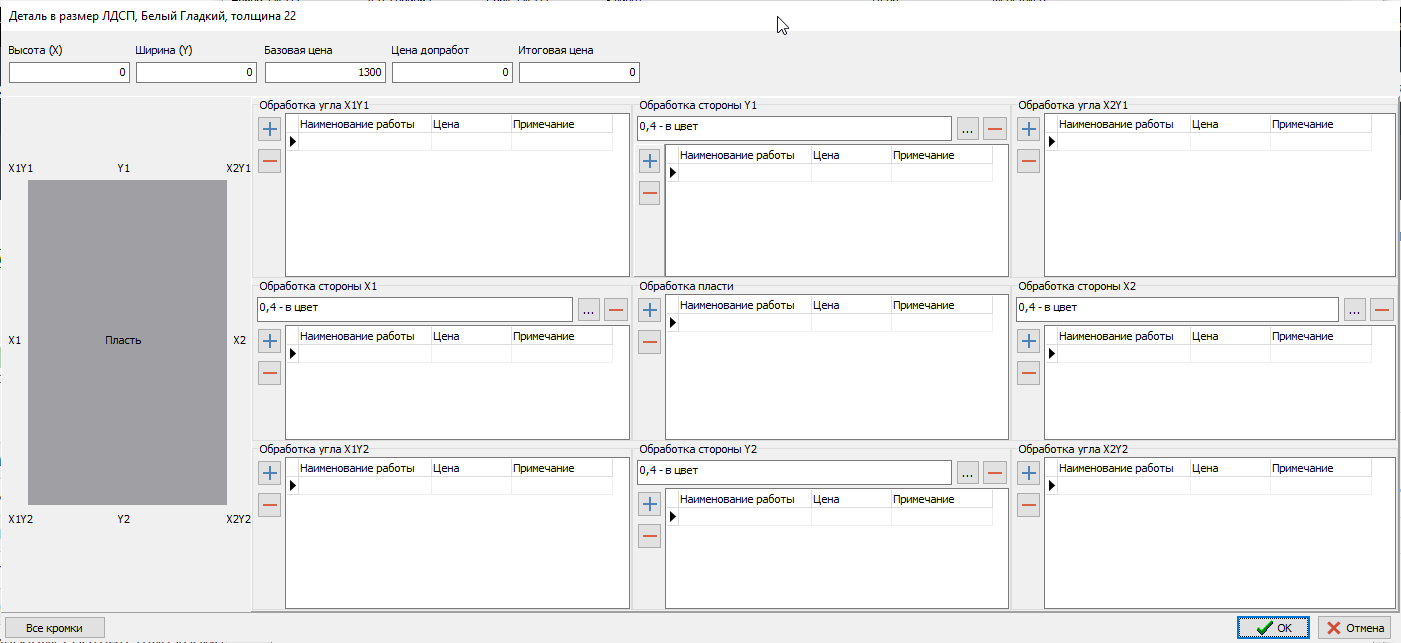Image resolution: width=1401 pixels, height=643 pixels.
Task: Open the edge picker for side Y2
Action: (x=967, y=472)
